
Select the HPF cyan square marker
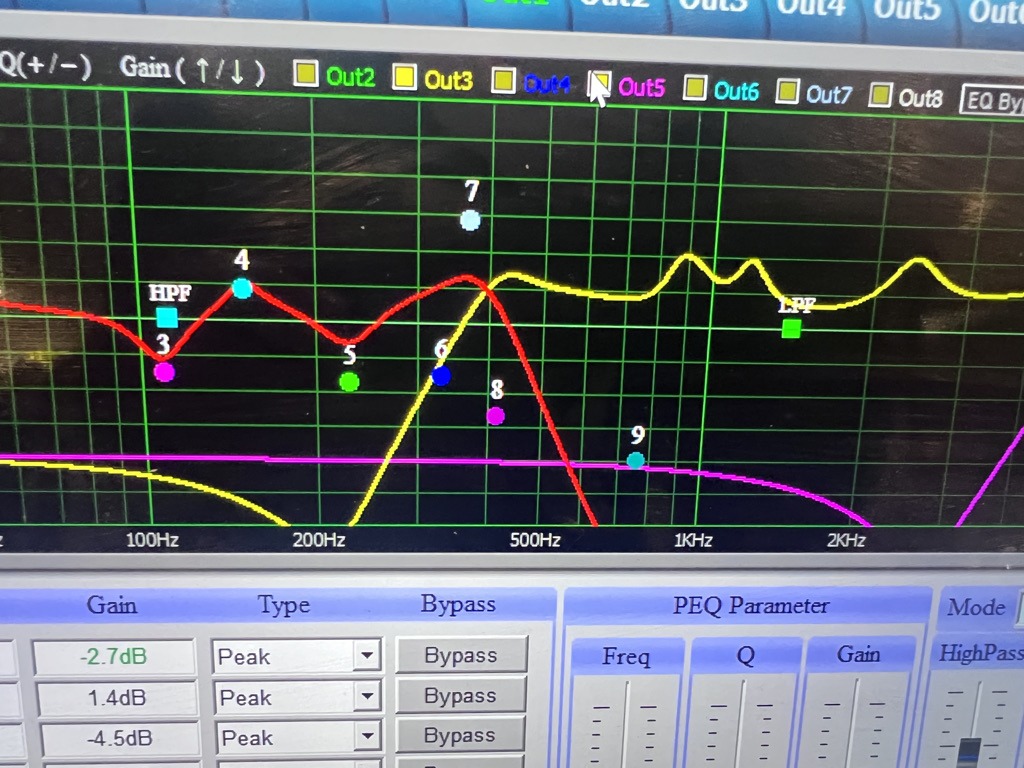tap(167, 317)
